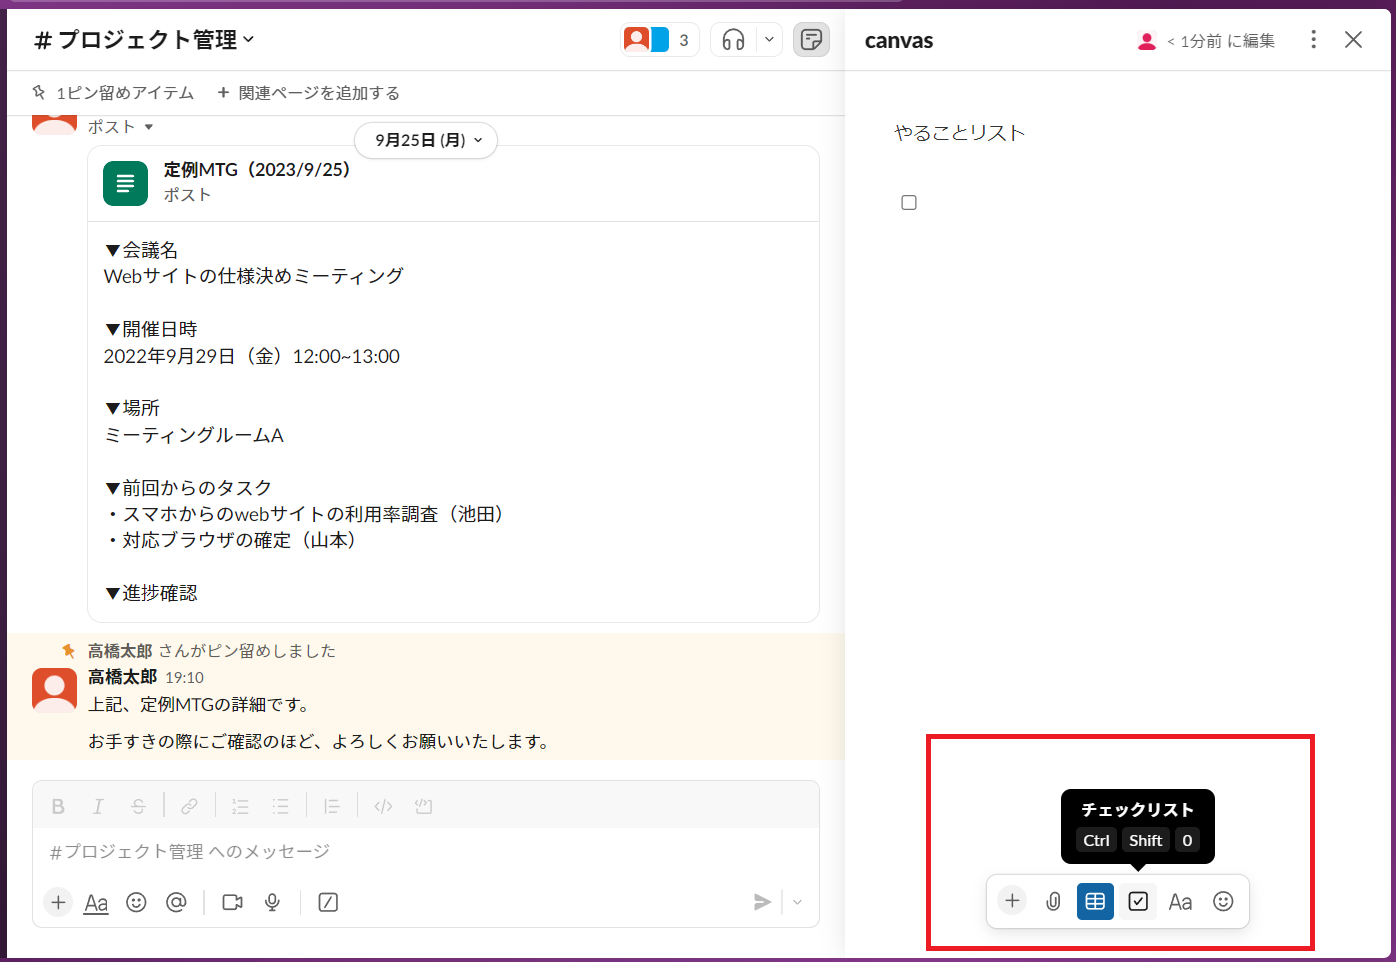Mention a member using the @ icon
The image size is (1396, 962).
[177, 902]
